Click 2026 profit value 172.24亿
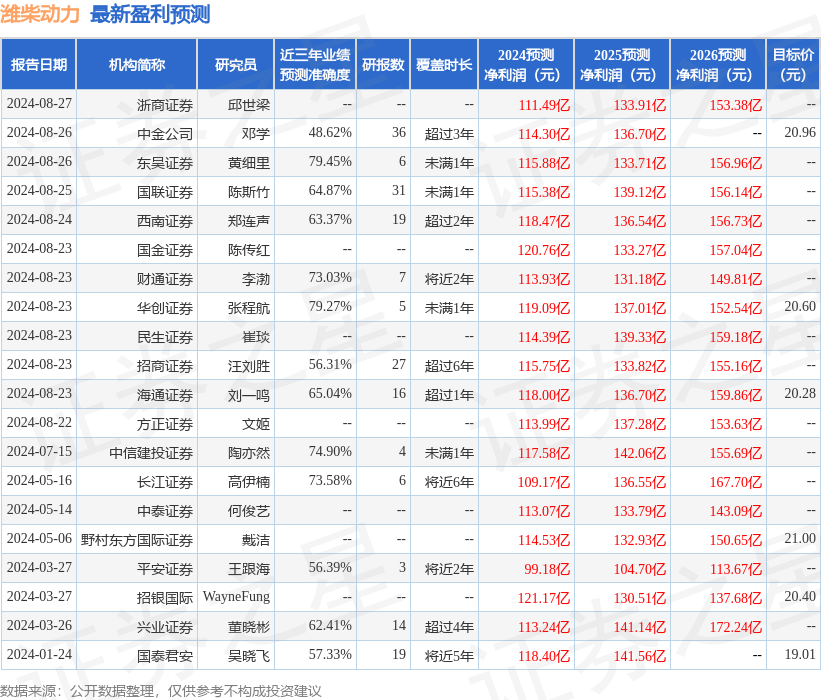The image size is (821, 700). coord(736,627)
